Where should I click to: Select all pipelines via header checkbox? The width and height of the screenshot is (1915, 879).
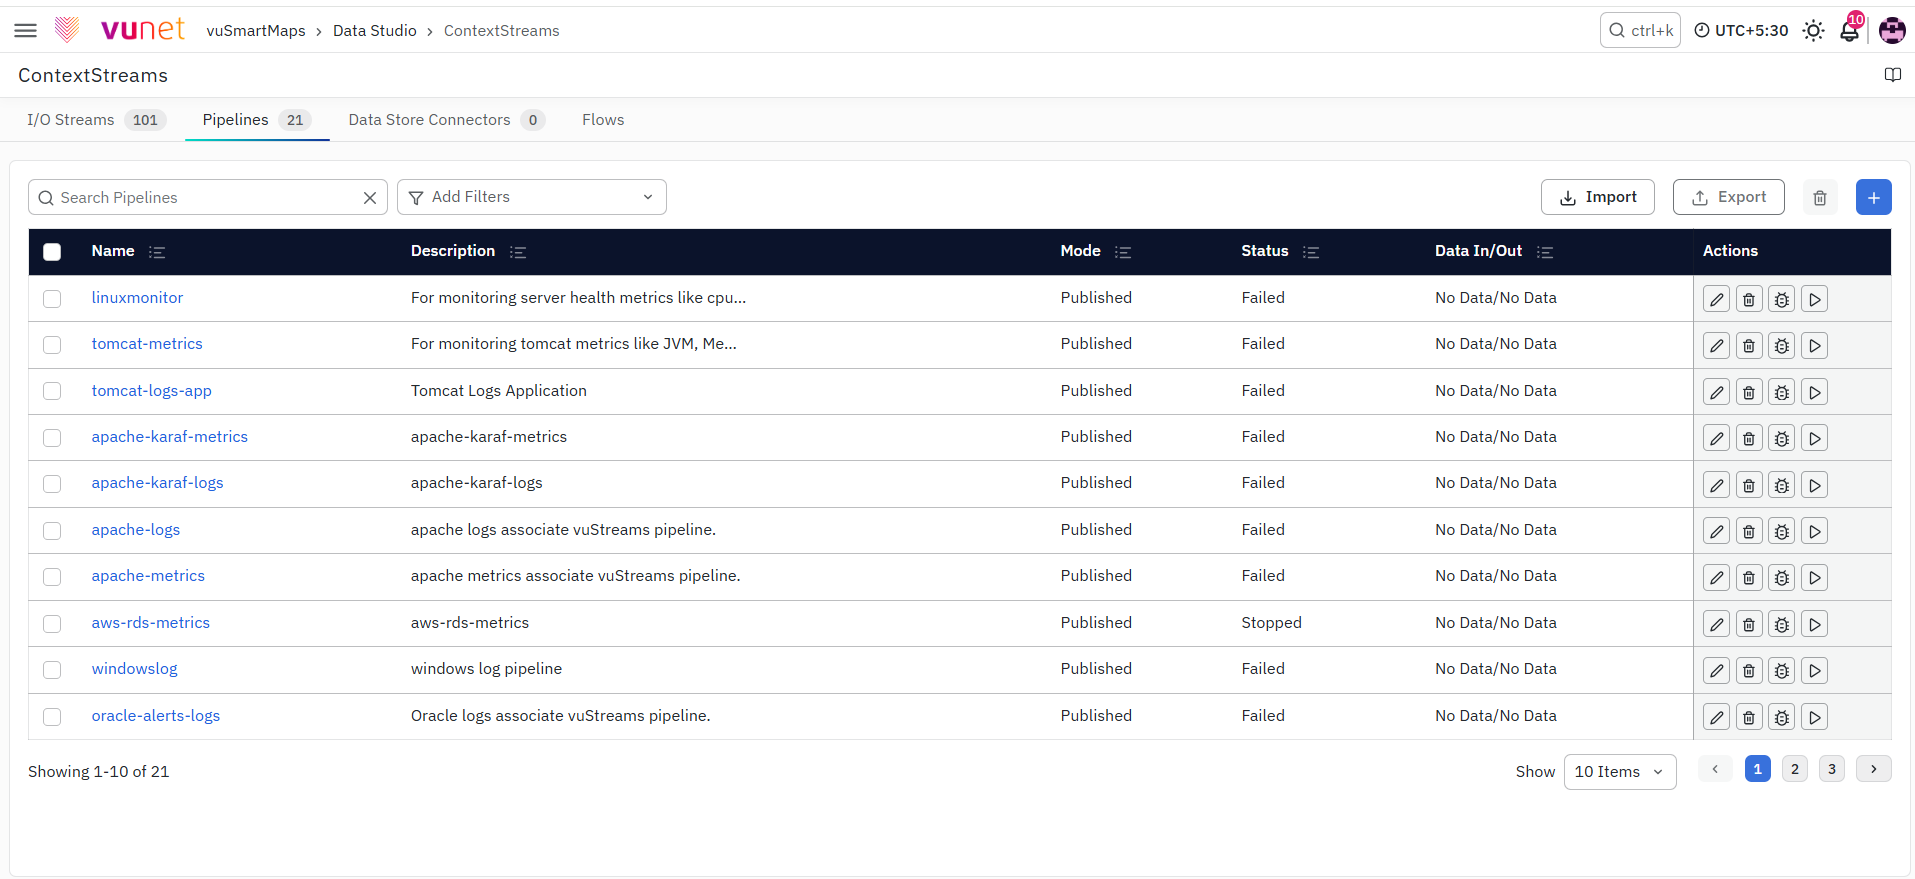tap(52, 252)
